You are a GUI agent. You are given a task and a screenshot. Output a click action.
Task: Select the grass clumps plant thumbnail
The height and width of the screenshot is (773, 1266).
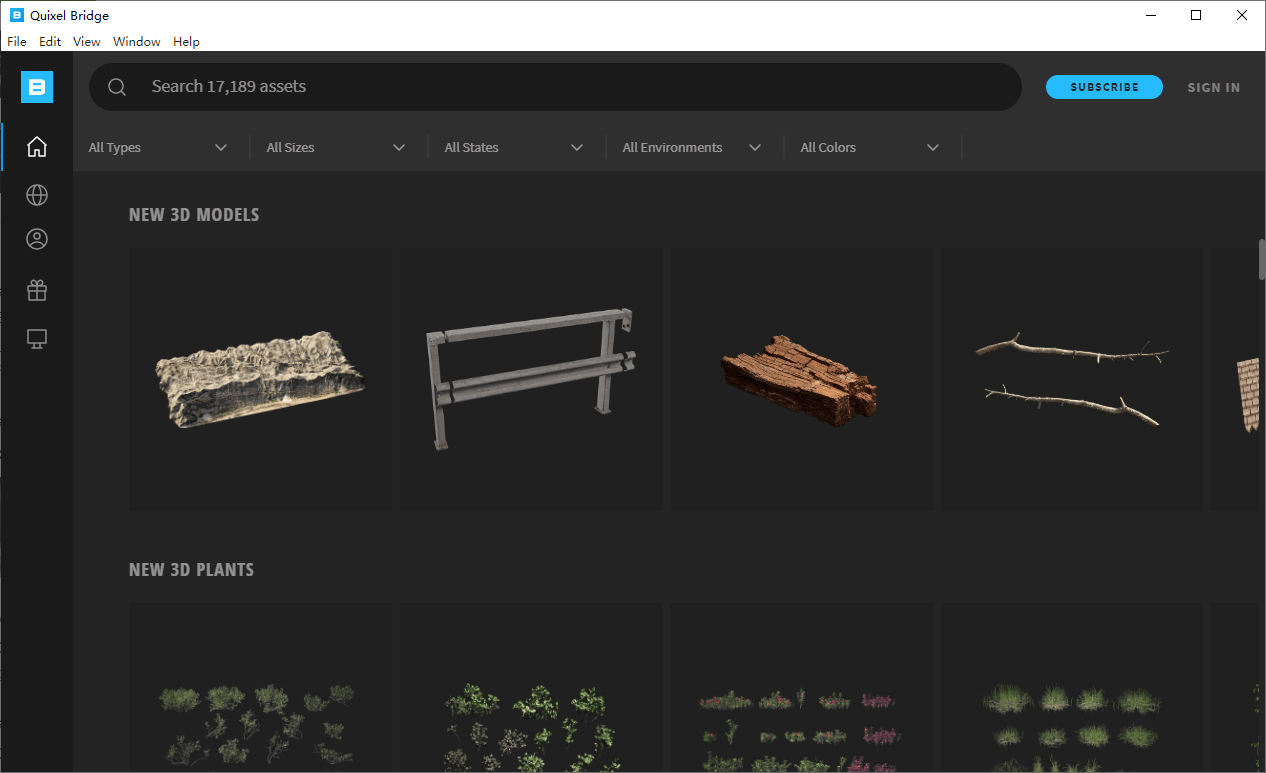click(1072, 687)
